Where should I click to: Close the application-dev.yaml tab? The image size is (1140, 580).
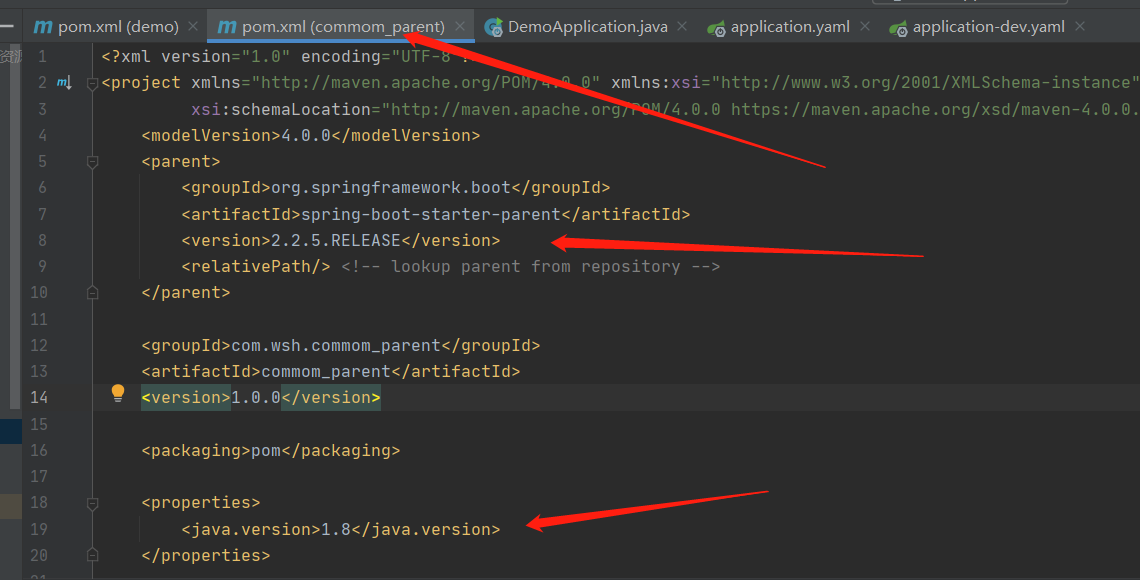(1080, 27)
